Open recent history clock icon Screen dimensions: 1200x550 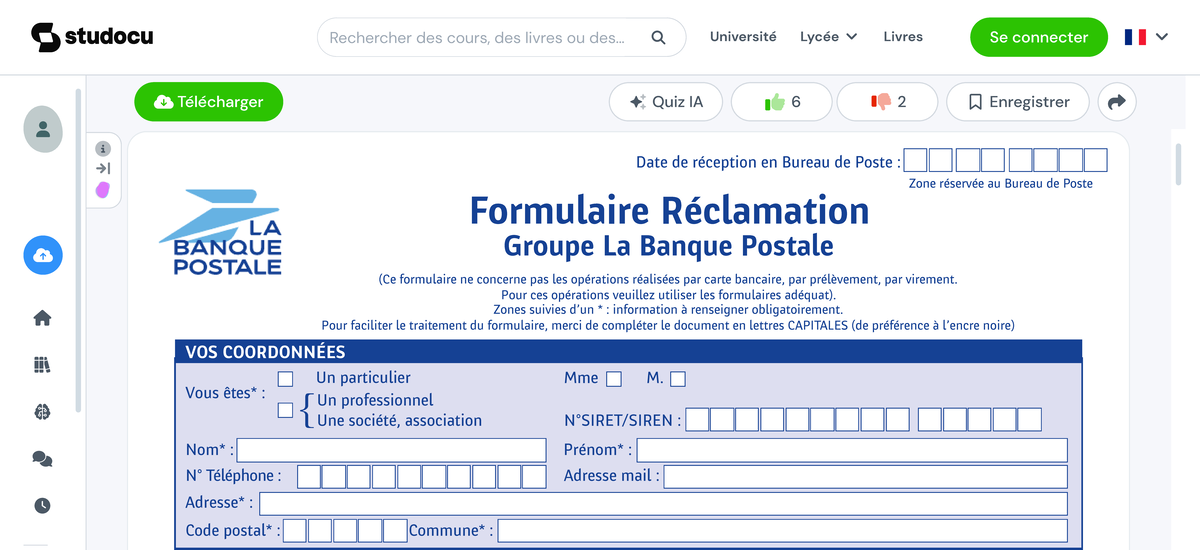click(x=42, y=506)
